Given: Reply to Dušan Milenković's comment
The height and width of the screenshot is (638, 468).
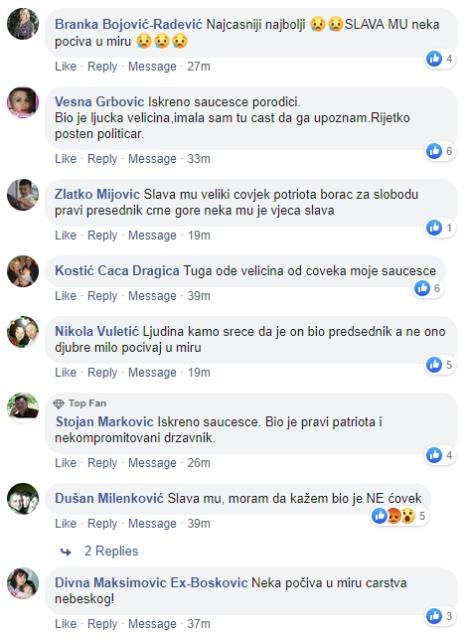Looking at the screenshot, I should 102,523.
